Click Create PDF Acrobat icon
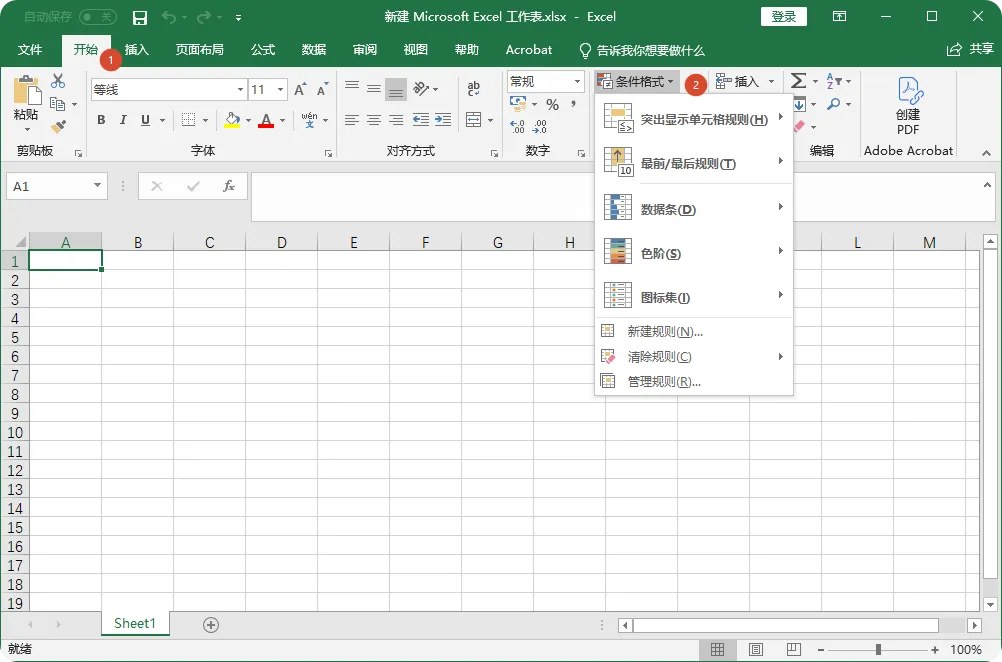 908,105
